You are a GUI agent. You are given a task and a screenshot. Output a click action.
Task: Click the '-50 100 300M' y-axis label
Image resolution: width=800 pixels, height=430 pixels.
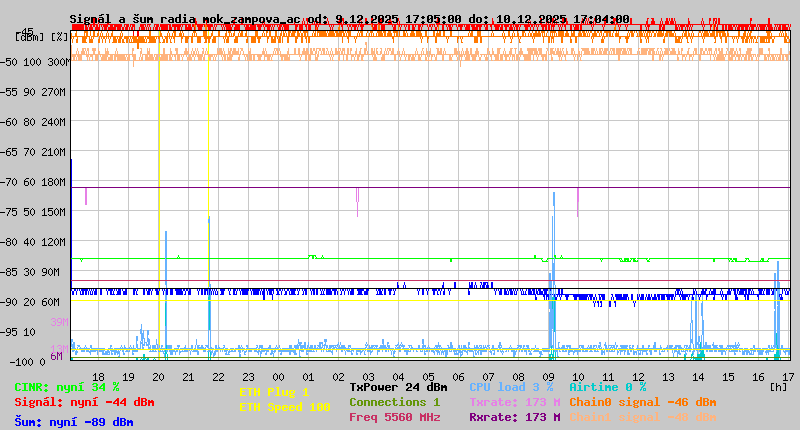pyautogui.click(x=35, y=62)
